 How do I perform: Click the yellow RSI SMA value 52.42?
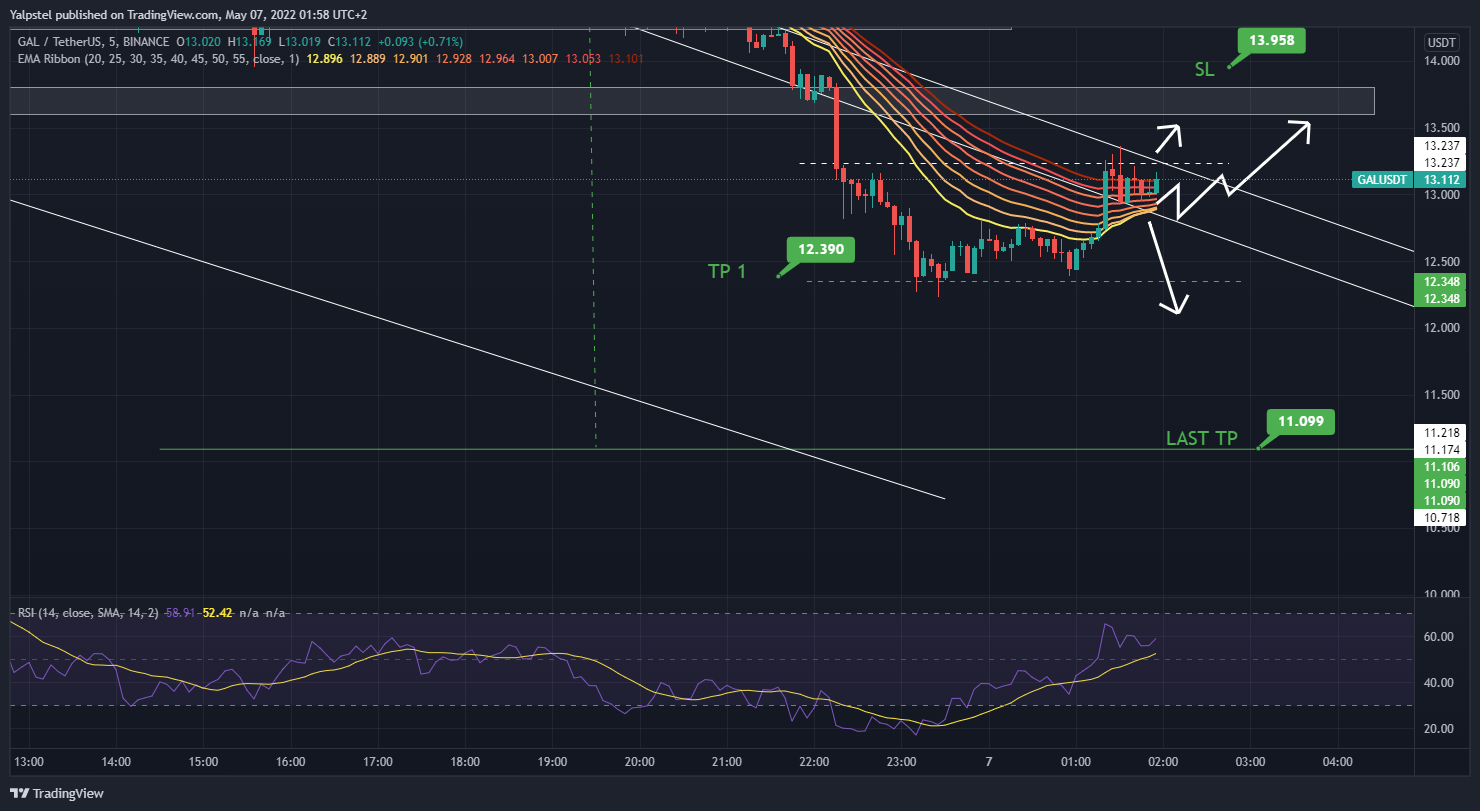click(x=217, y=612)
